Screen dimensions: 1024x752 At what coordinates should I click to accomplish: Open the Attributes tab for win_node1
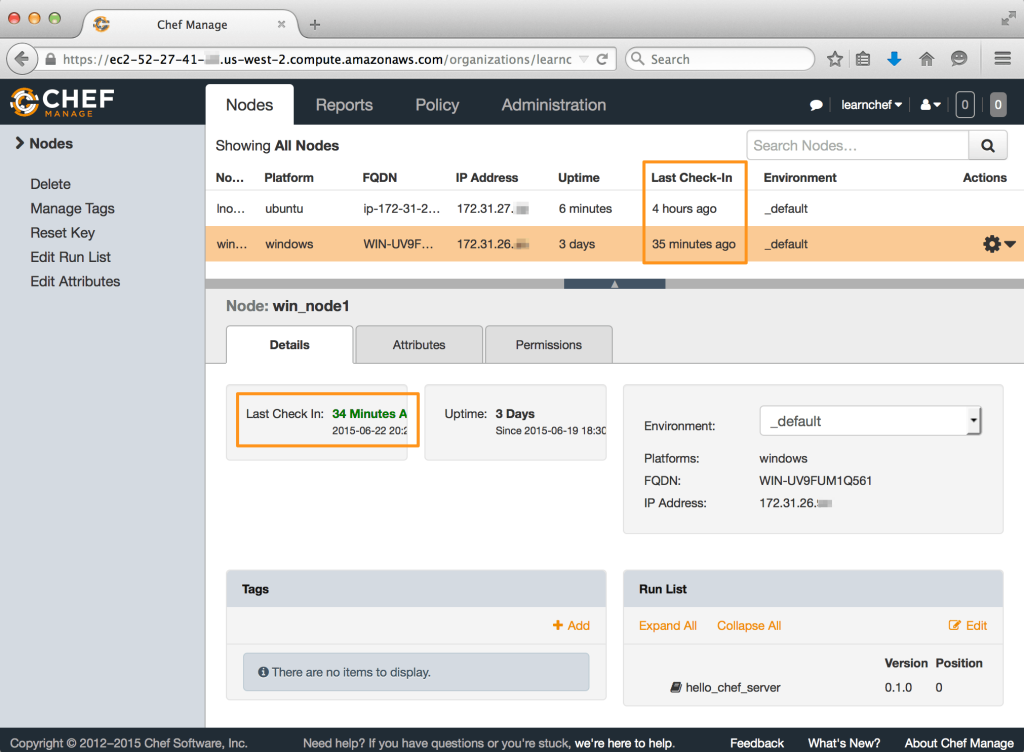point(419,345)
